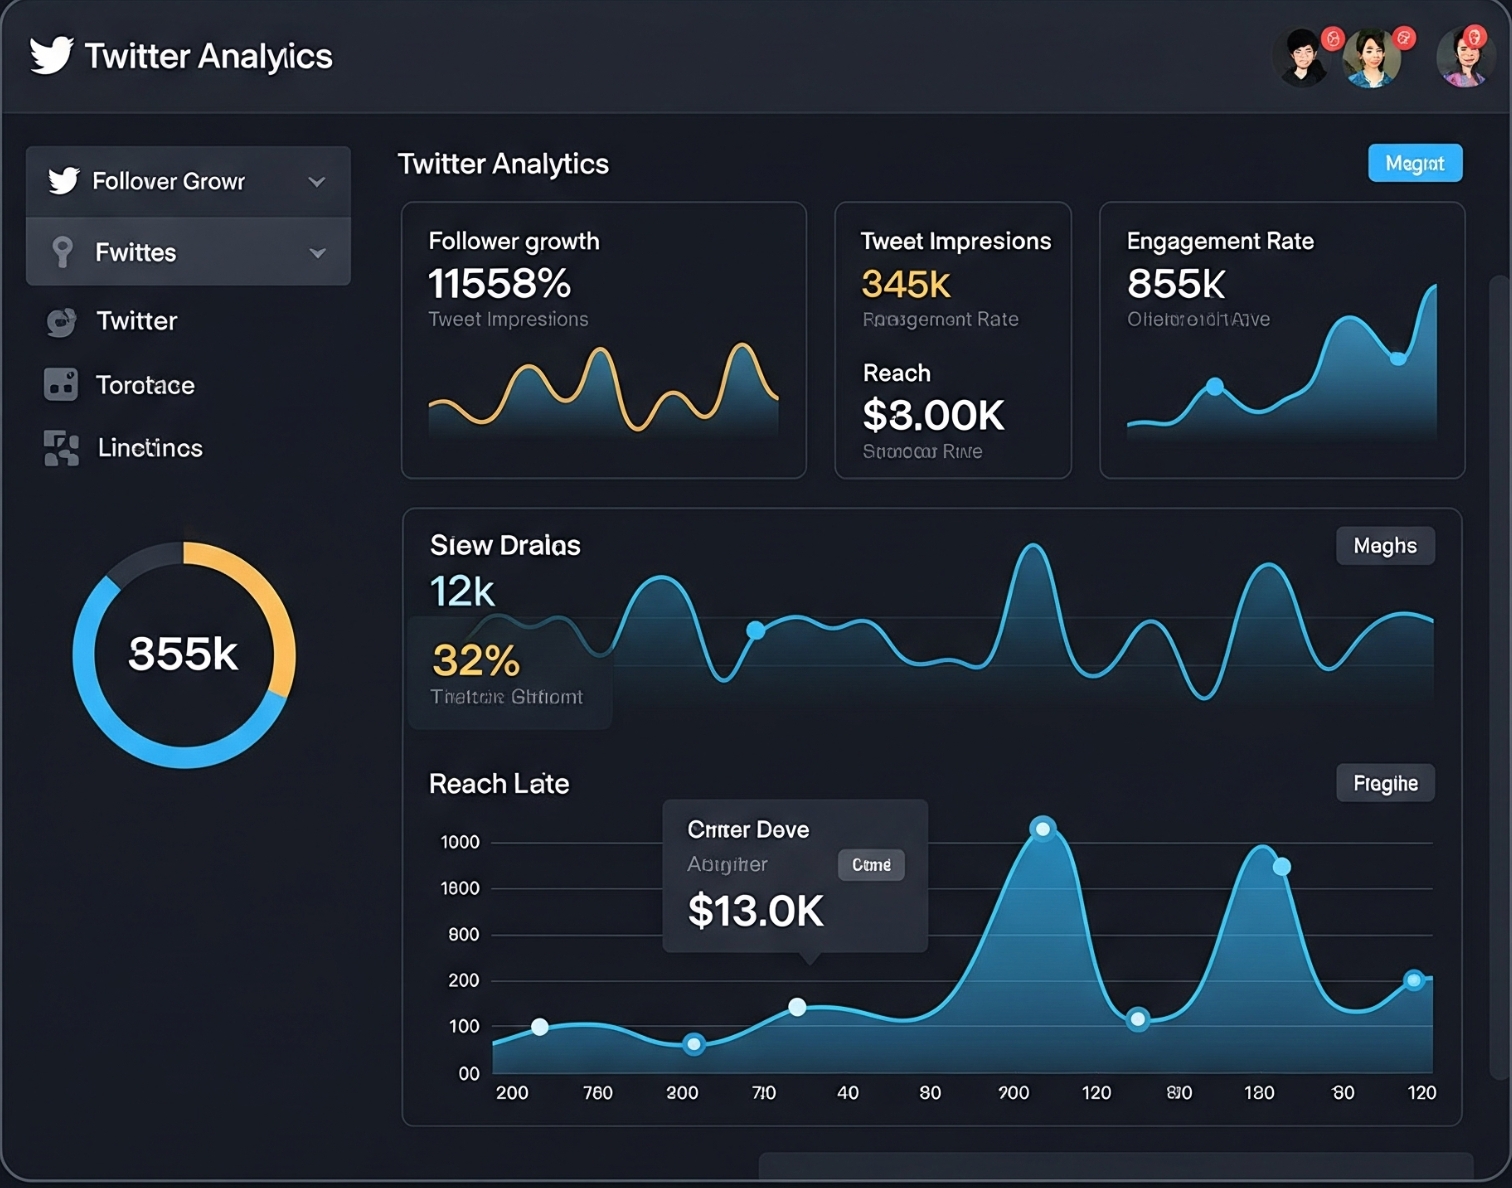1512x1188 pixels.
Task: Select Twitter in the sidebar menu
Action: point(136,321)
